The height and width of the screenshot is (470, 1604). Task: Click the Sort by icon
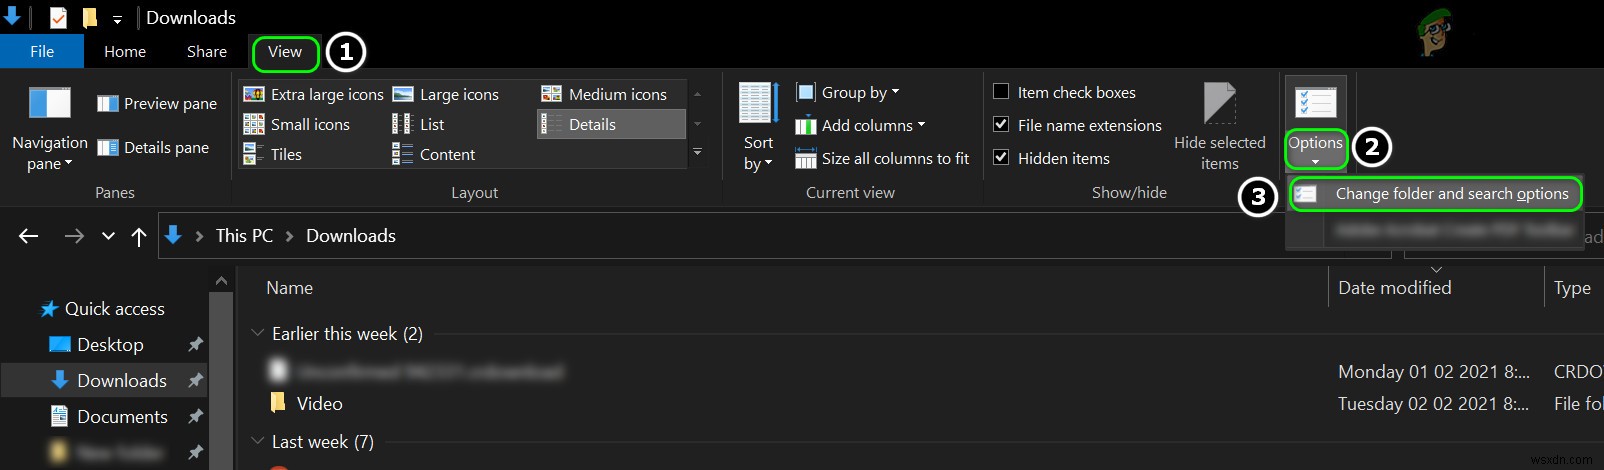pyautogui.click(x=758, y=104)
